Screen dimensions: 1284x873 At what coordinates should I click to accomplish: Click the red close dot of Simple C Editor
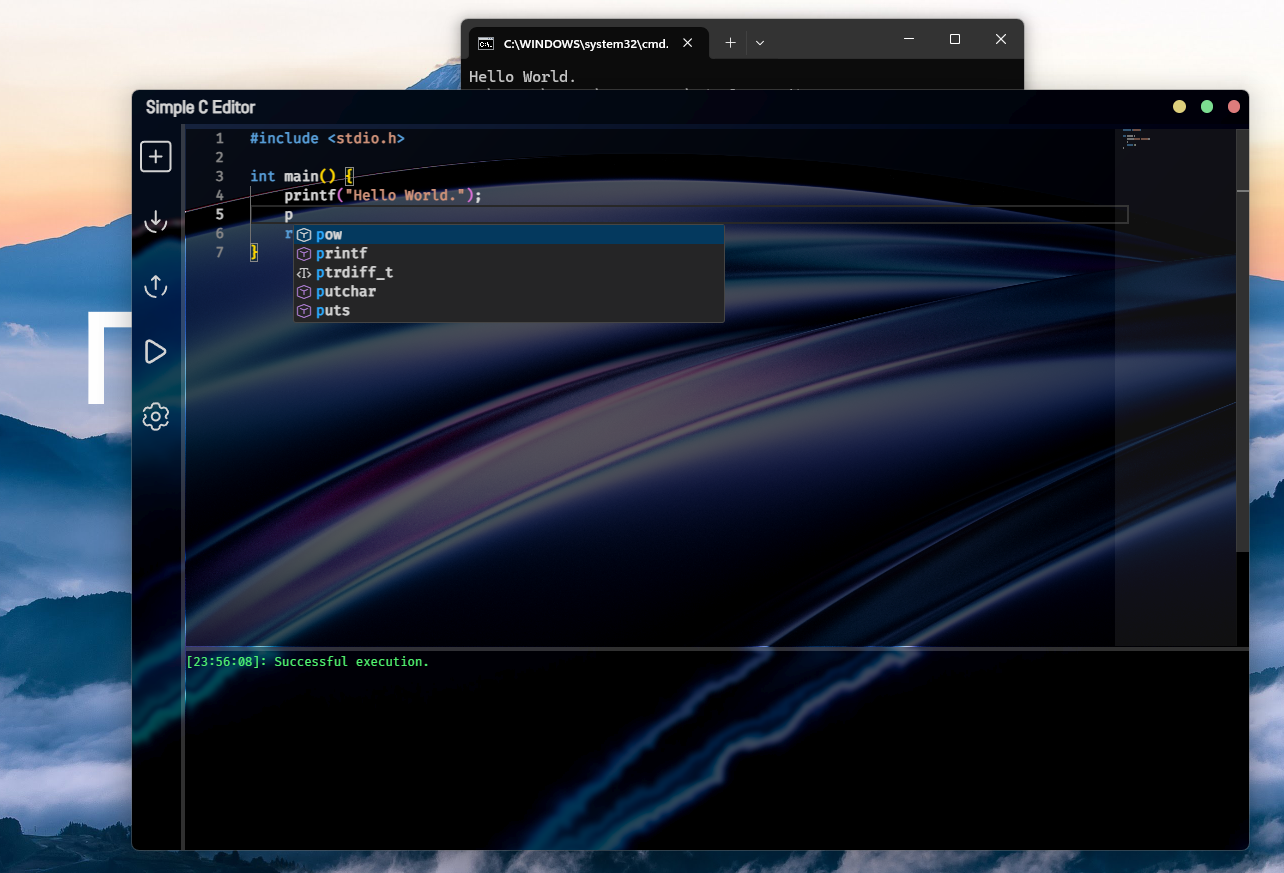pos(1234,107)
